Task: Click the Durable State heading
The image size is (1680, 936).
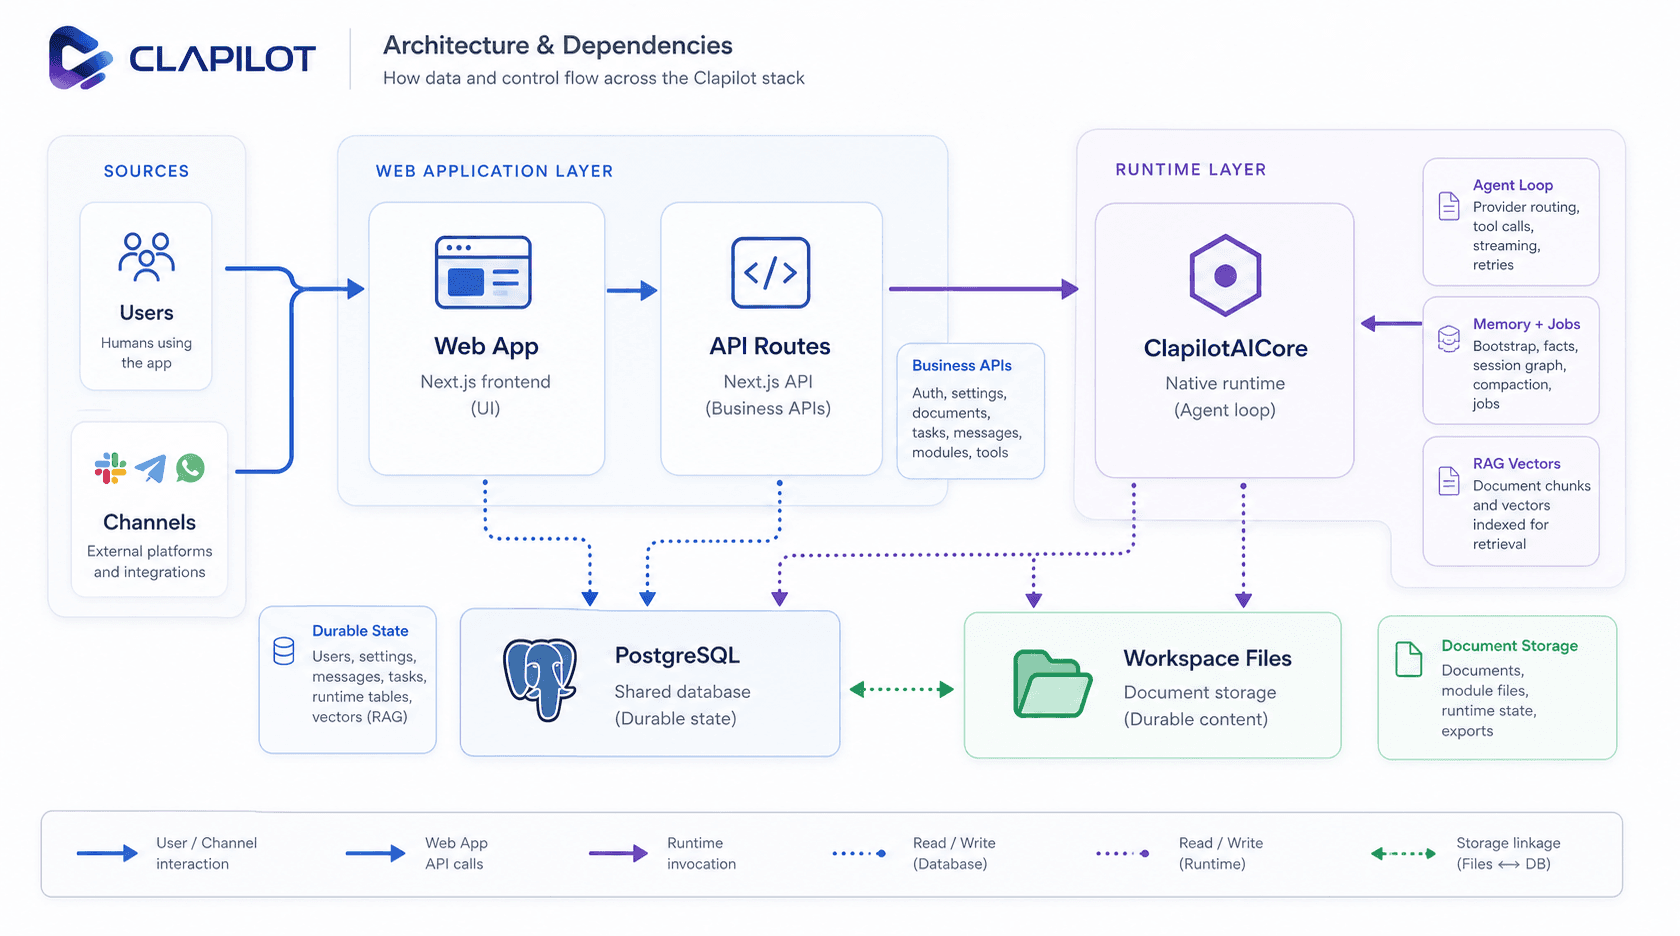Action: coord(360,631)
